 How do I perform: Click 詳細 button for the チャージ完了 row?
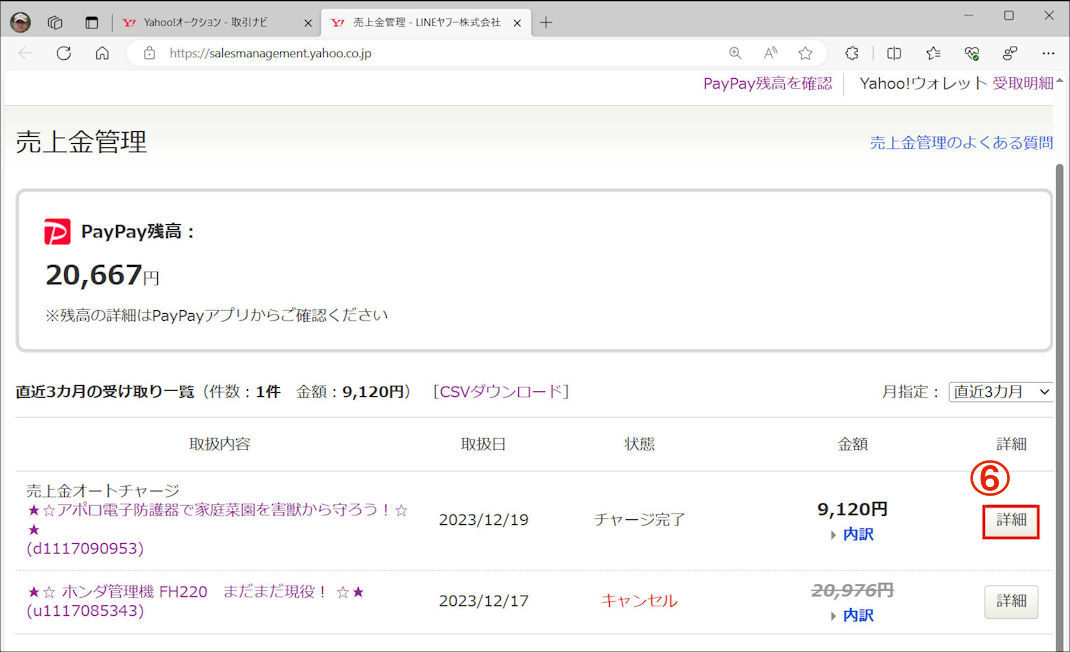(x=1011, y=521)
